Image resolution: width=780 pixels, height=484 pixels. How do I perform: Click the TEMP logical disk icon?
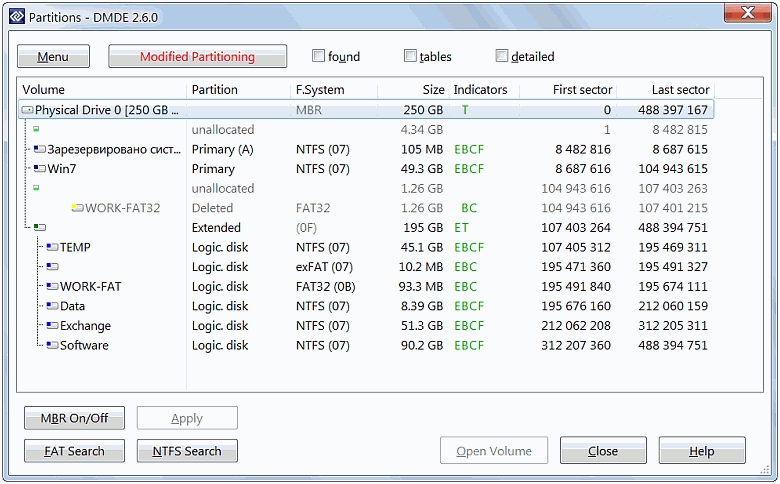coord(51,247)
